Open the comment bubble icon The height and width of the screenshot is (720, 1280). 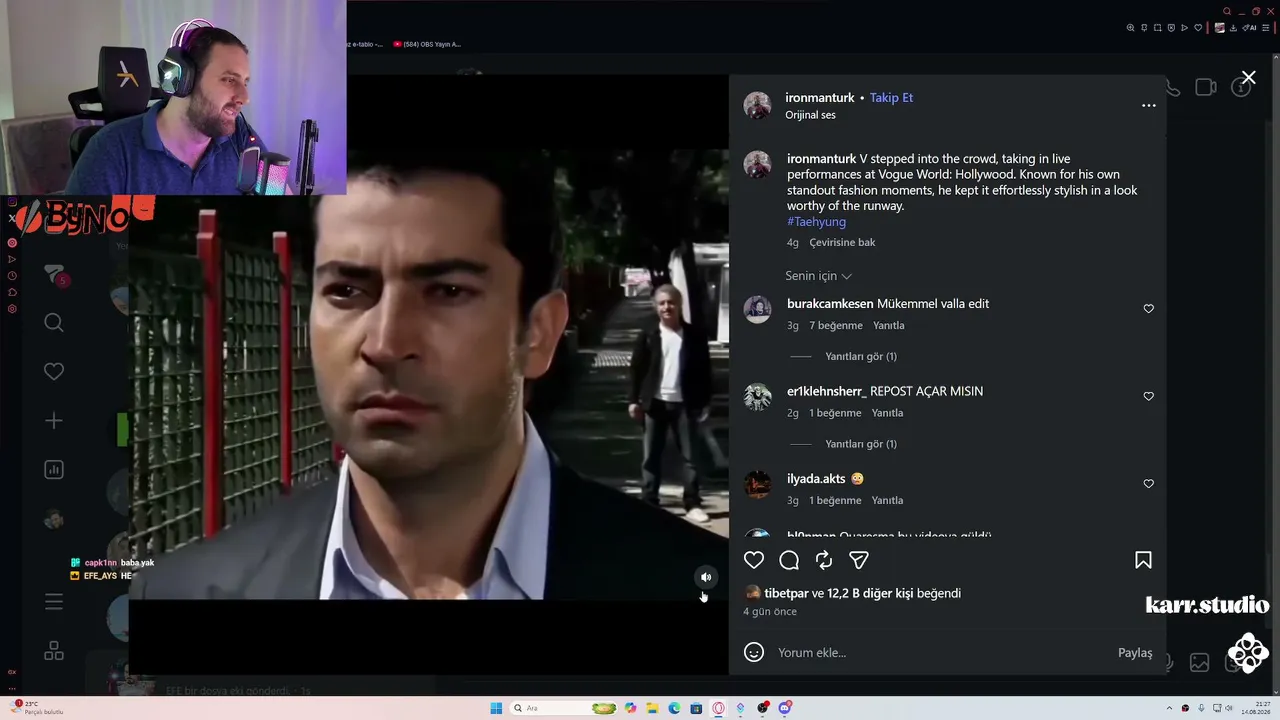(789, 560)
